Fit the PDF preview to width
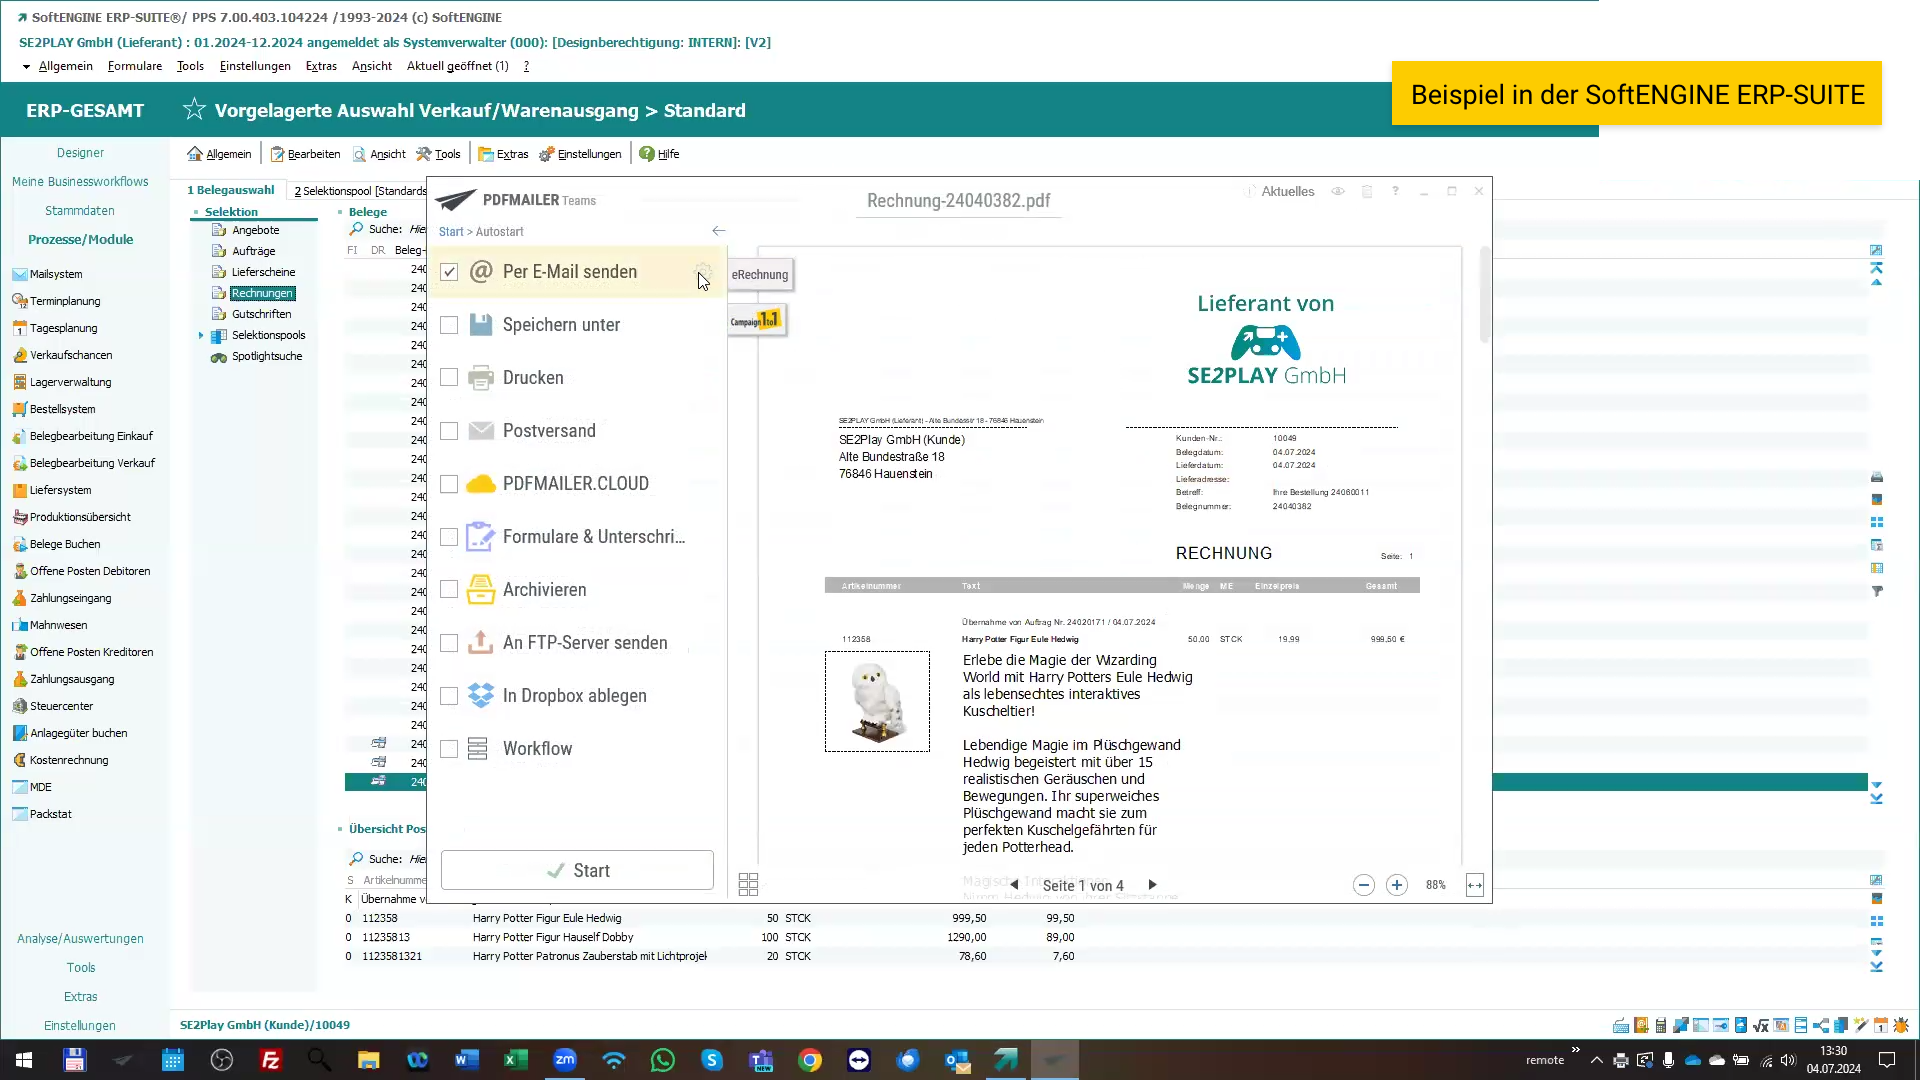1920x1080 pixels. tap(1475, 885)
